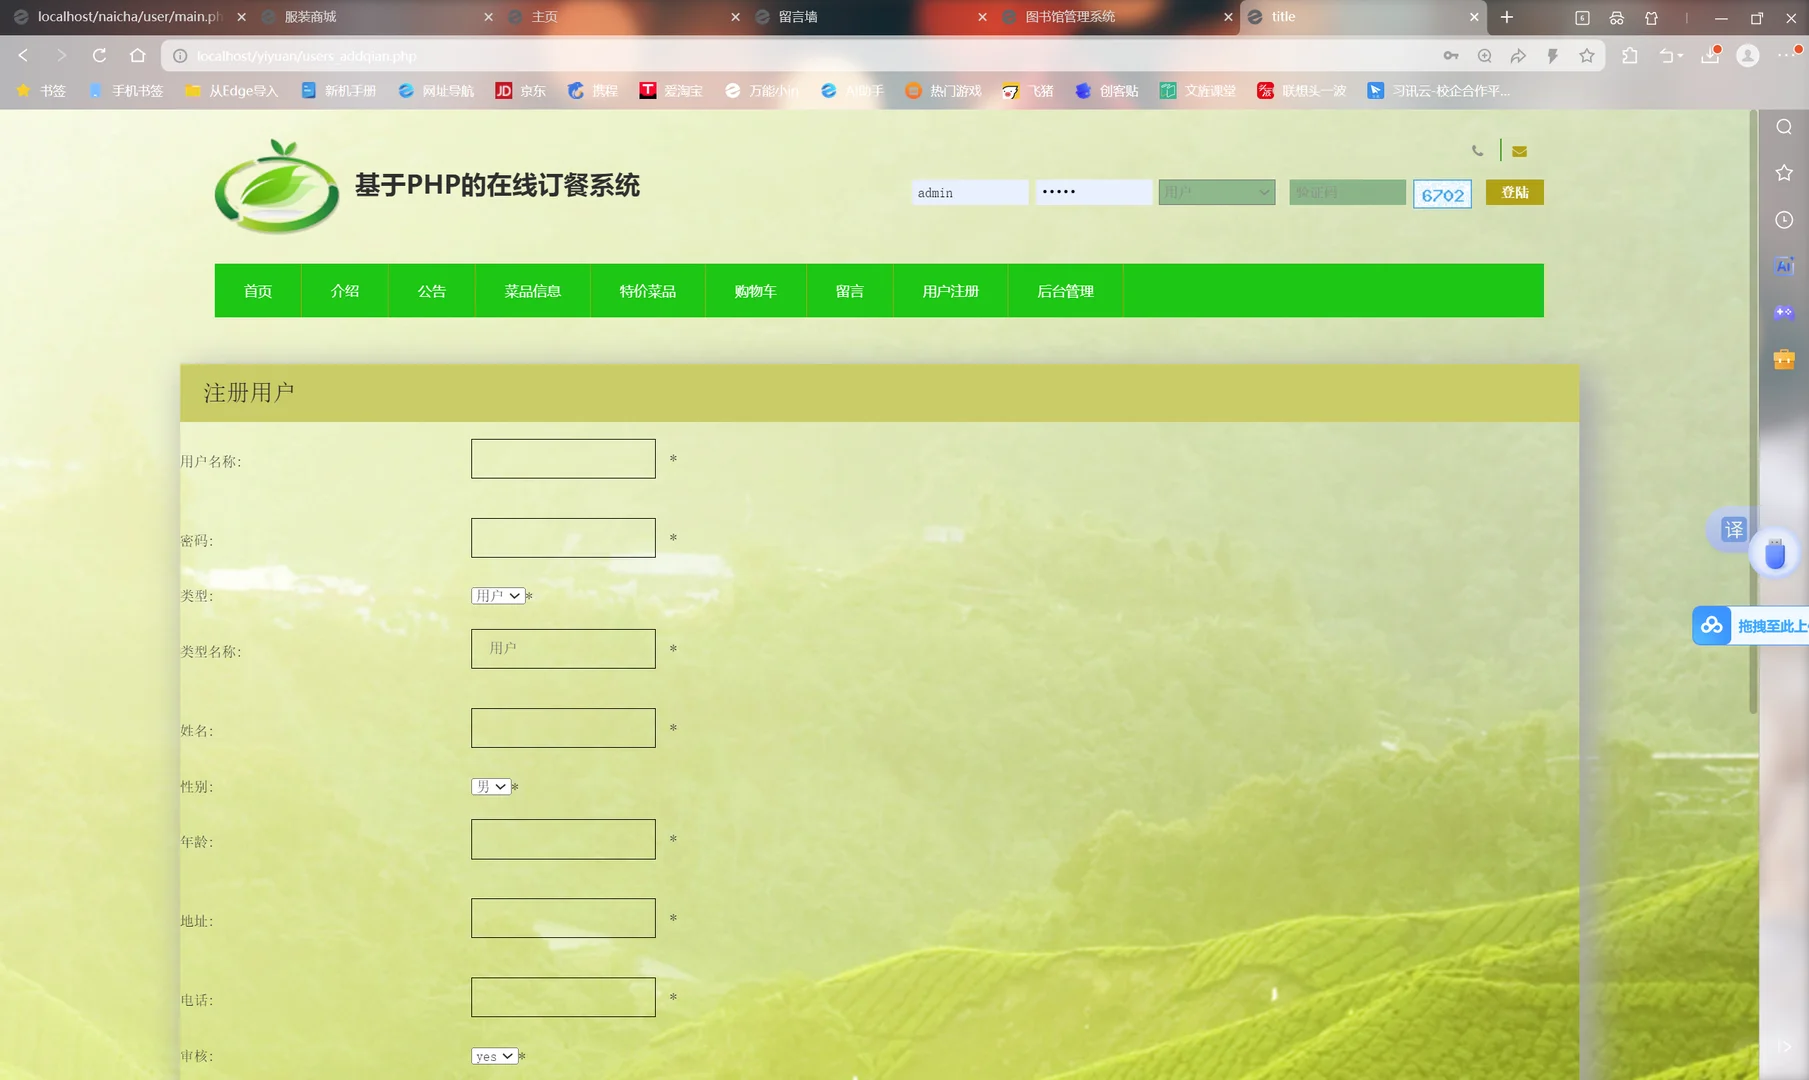Open the 审核 dropdown showing yes
The width and height of the screenshot is (1809, 1080).
[494, 1055]
